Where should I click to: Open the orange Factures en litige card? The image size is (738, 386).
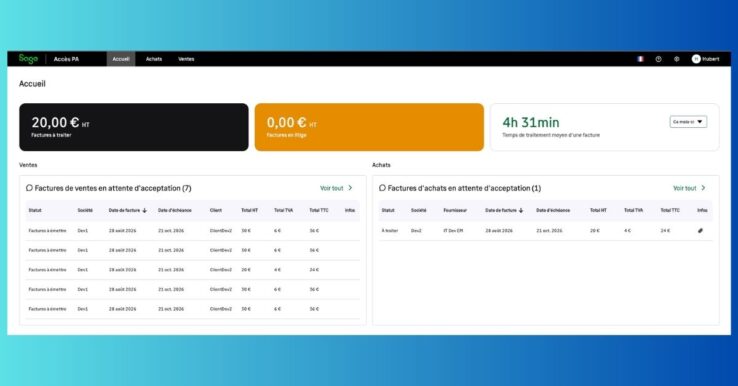tap(369, 127)
